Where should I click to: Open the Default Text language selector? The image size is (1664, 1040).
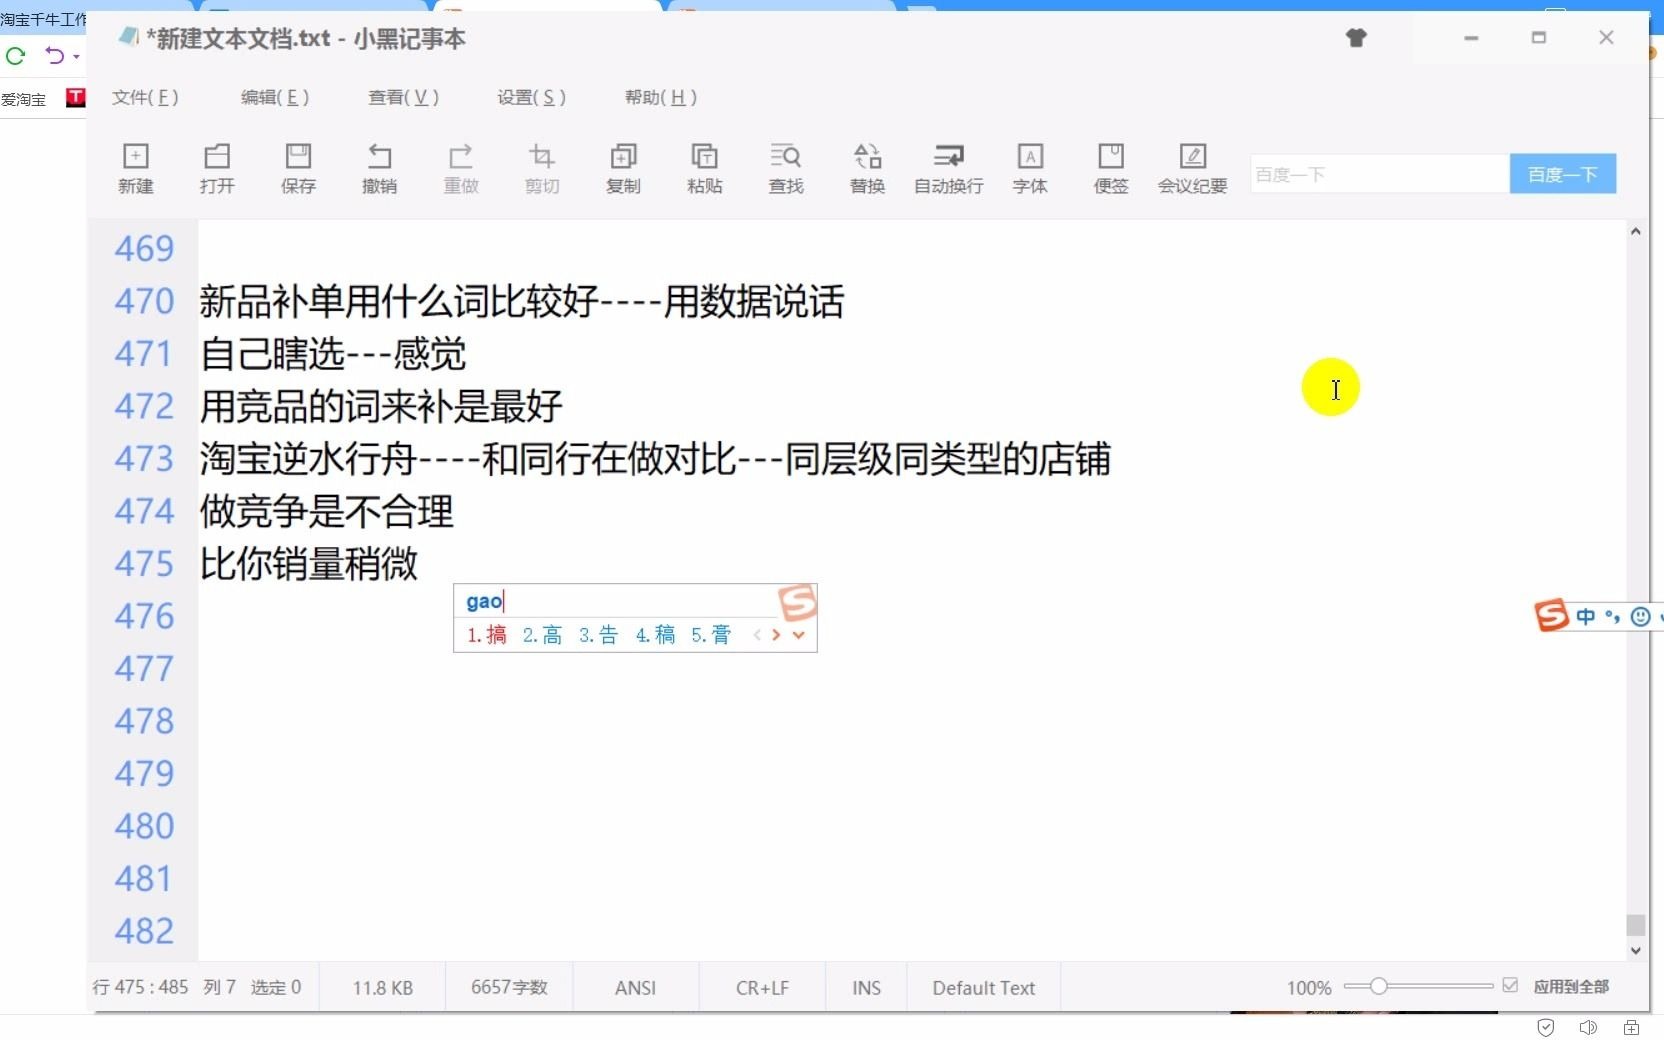point(983,988)
